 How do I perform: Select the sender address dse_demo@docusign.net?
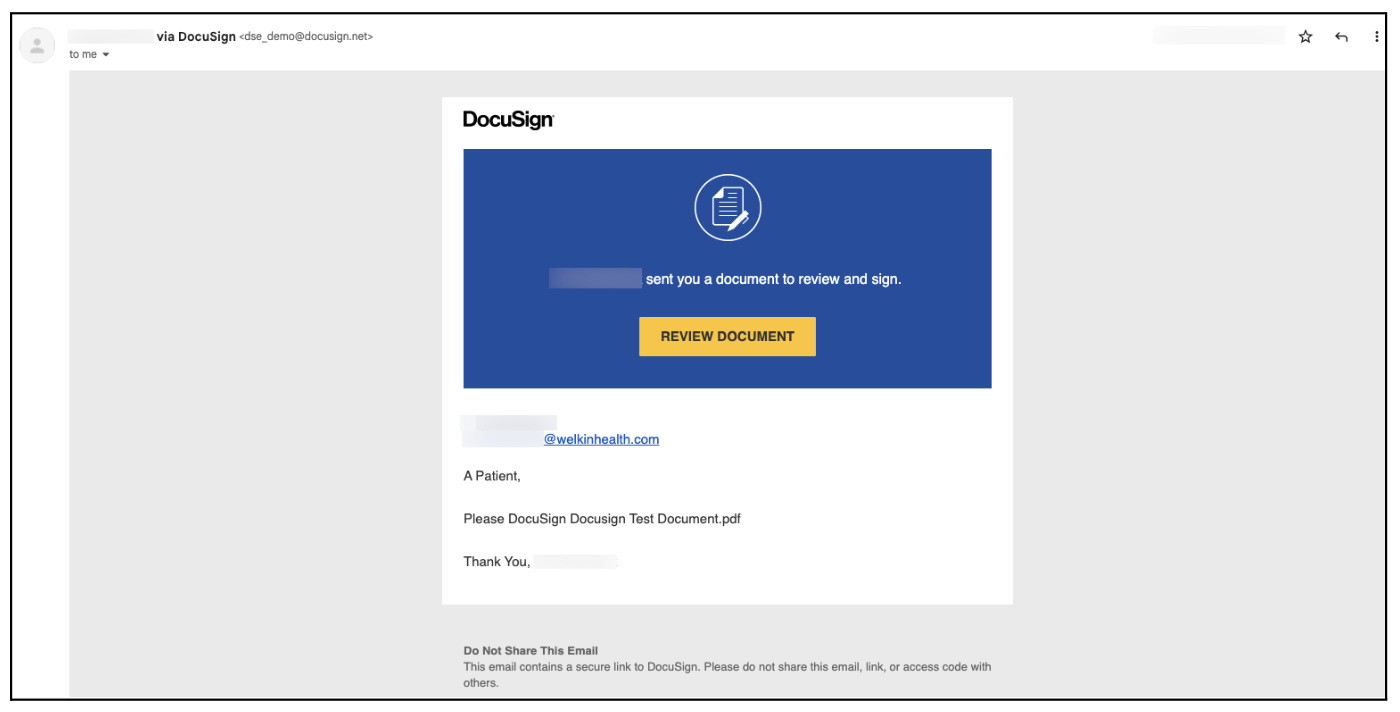click(306, 36)
